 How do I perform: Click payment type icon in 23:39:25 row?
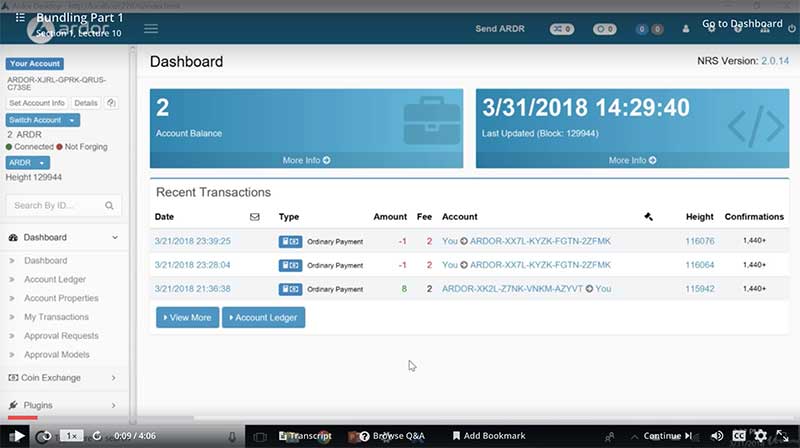(x=290, y=241)
